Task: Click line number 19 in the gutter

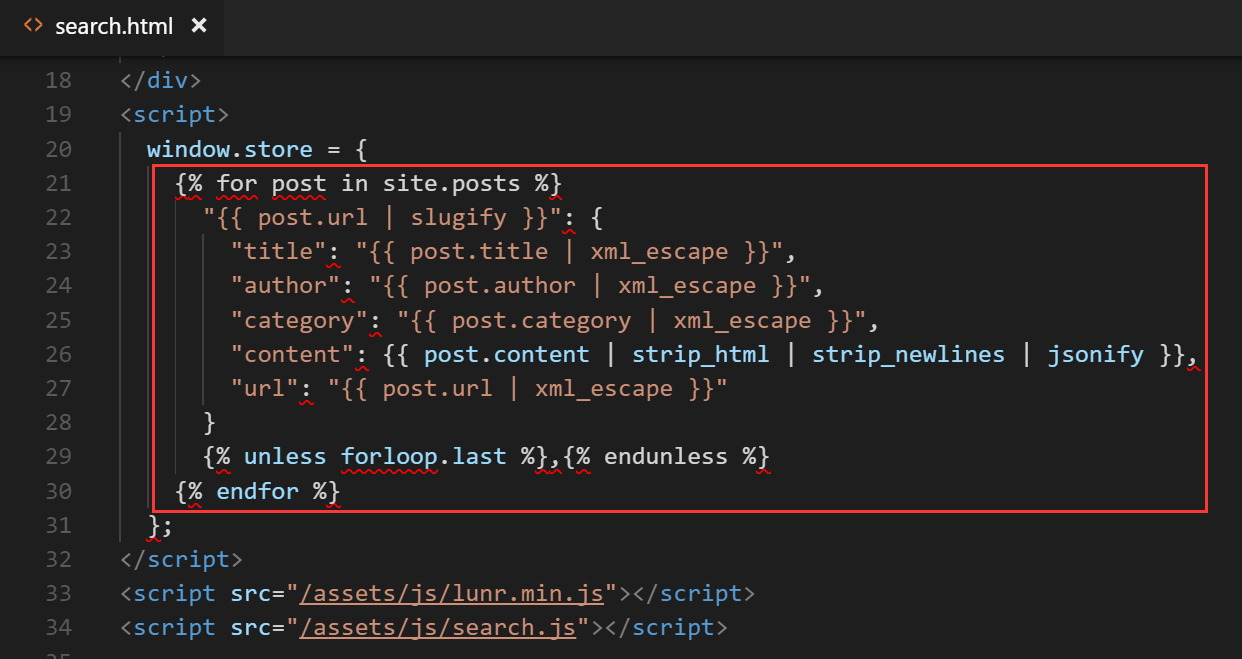Action: pyautogui.click(x=58, y=115)
